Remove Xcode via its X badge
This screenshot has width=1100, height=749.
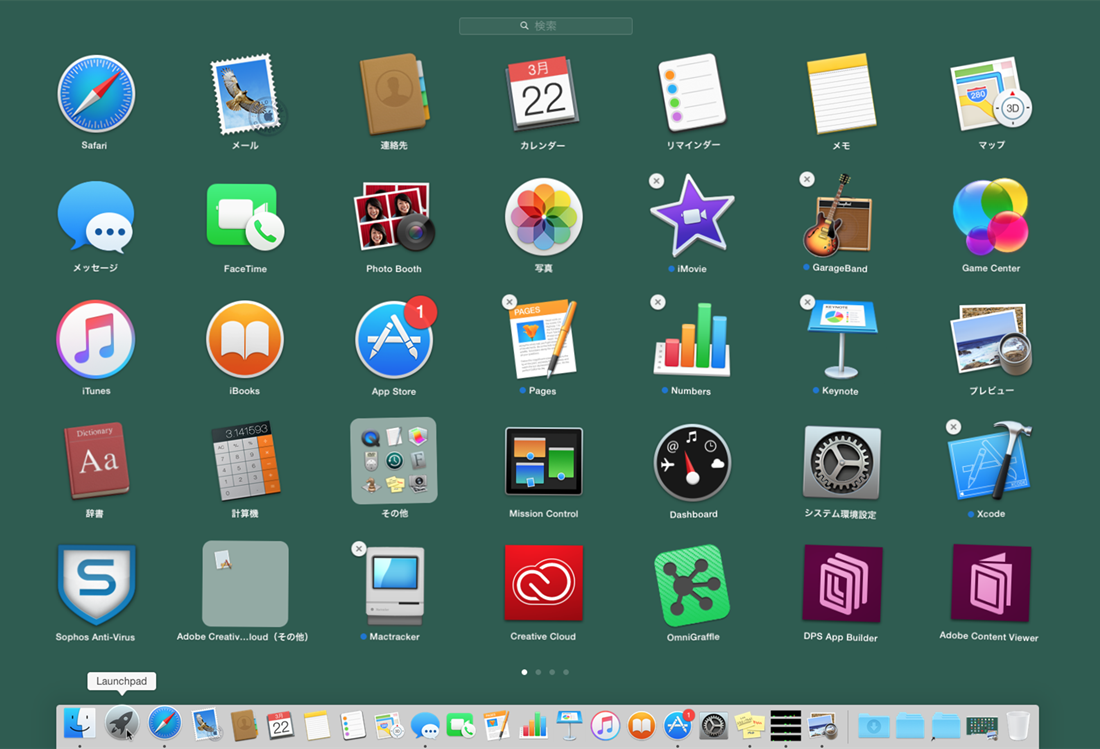coord(954,427)
